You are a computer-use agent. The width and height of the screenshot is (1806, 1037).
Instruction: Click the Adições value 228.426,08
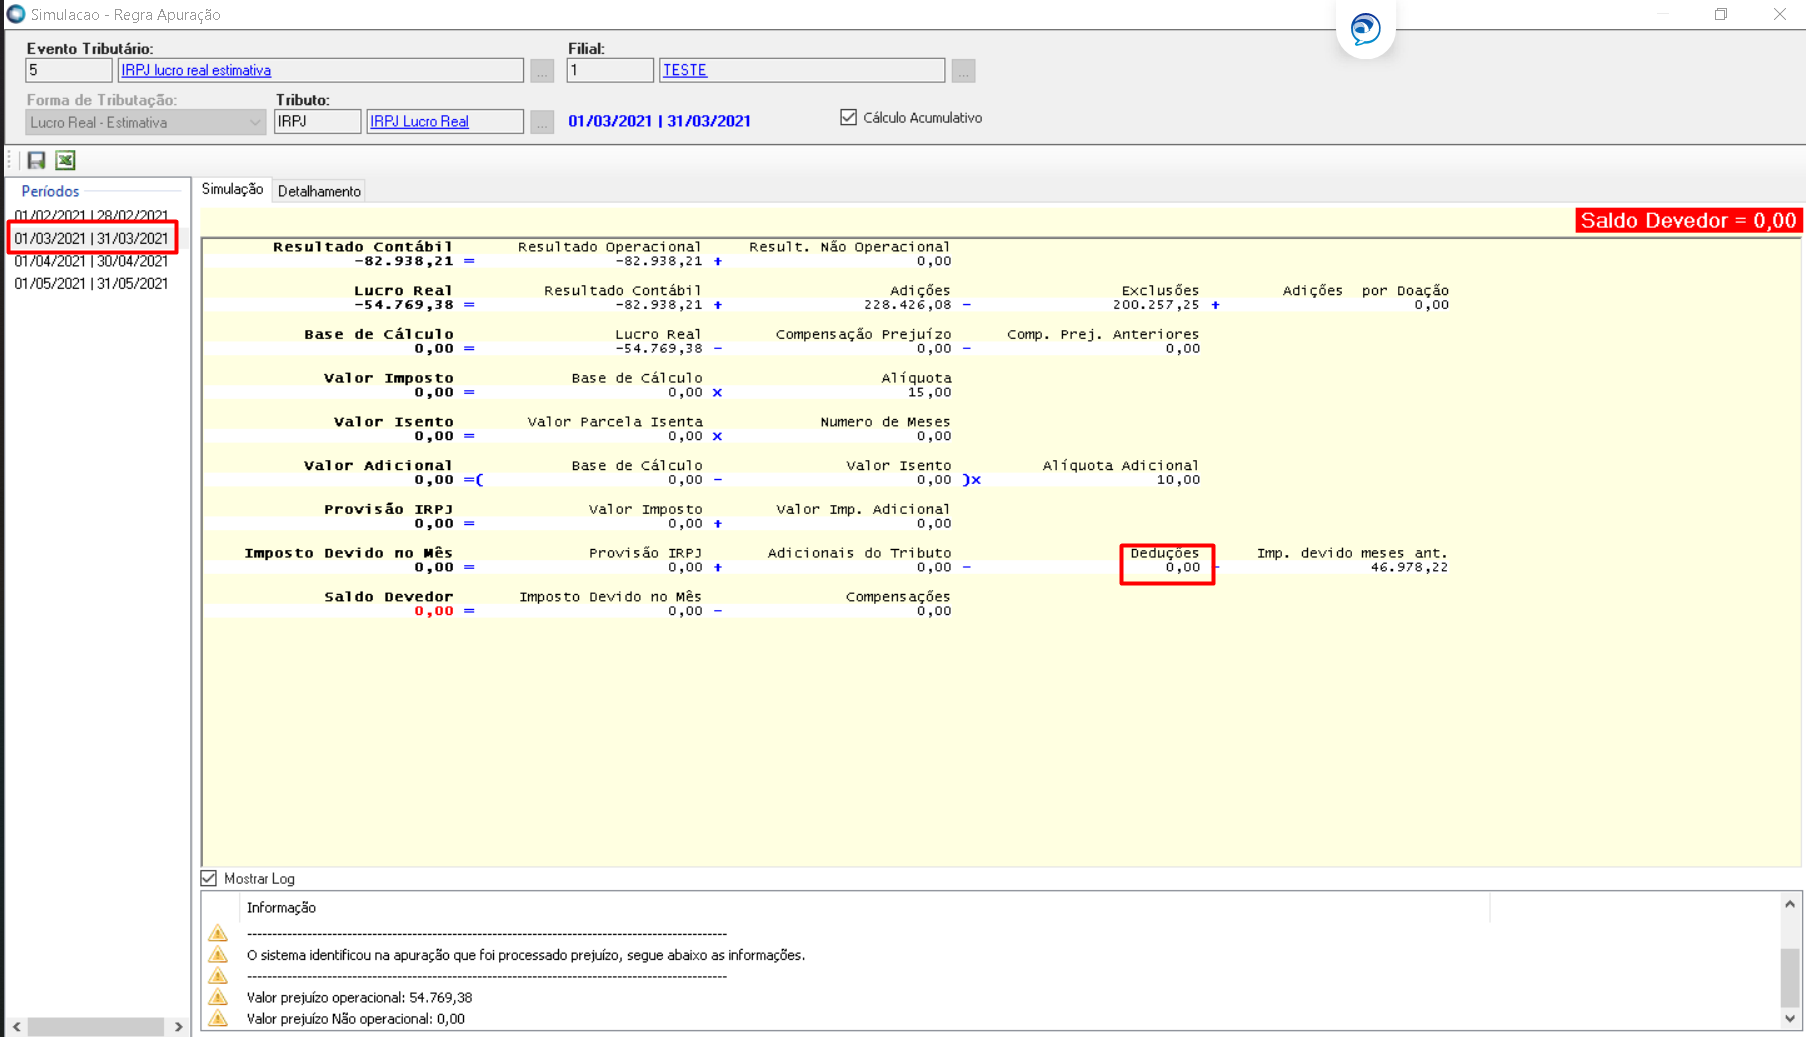(907, 305)
